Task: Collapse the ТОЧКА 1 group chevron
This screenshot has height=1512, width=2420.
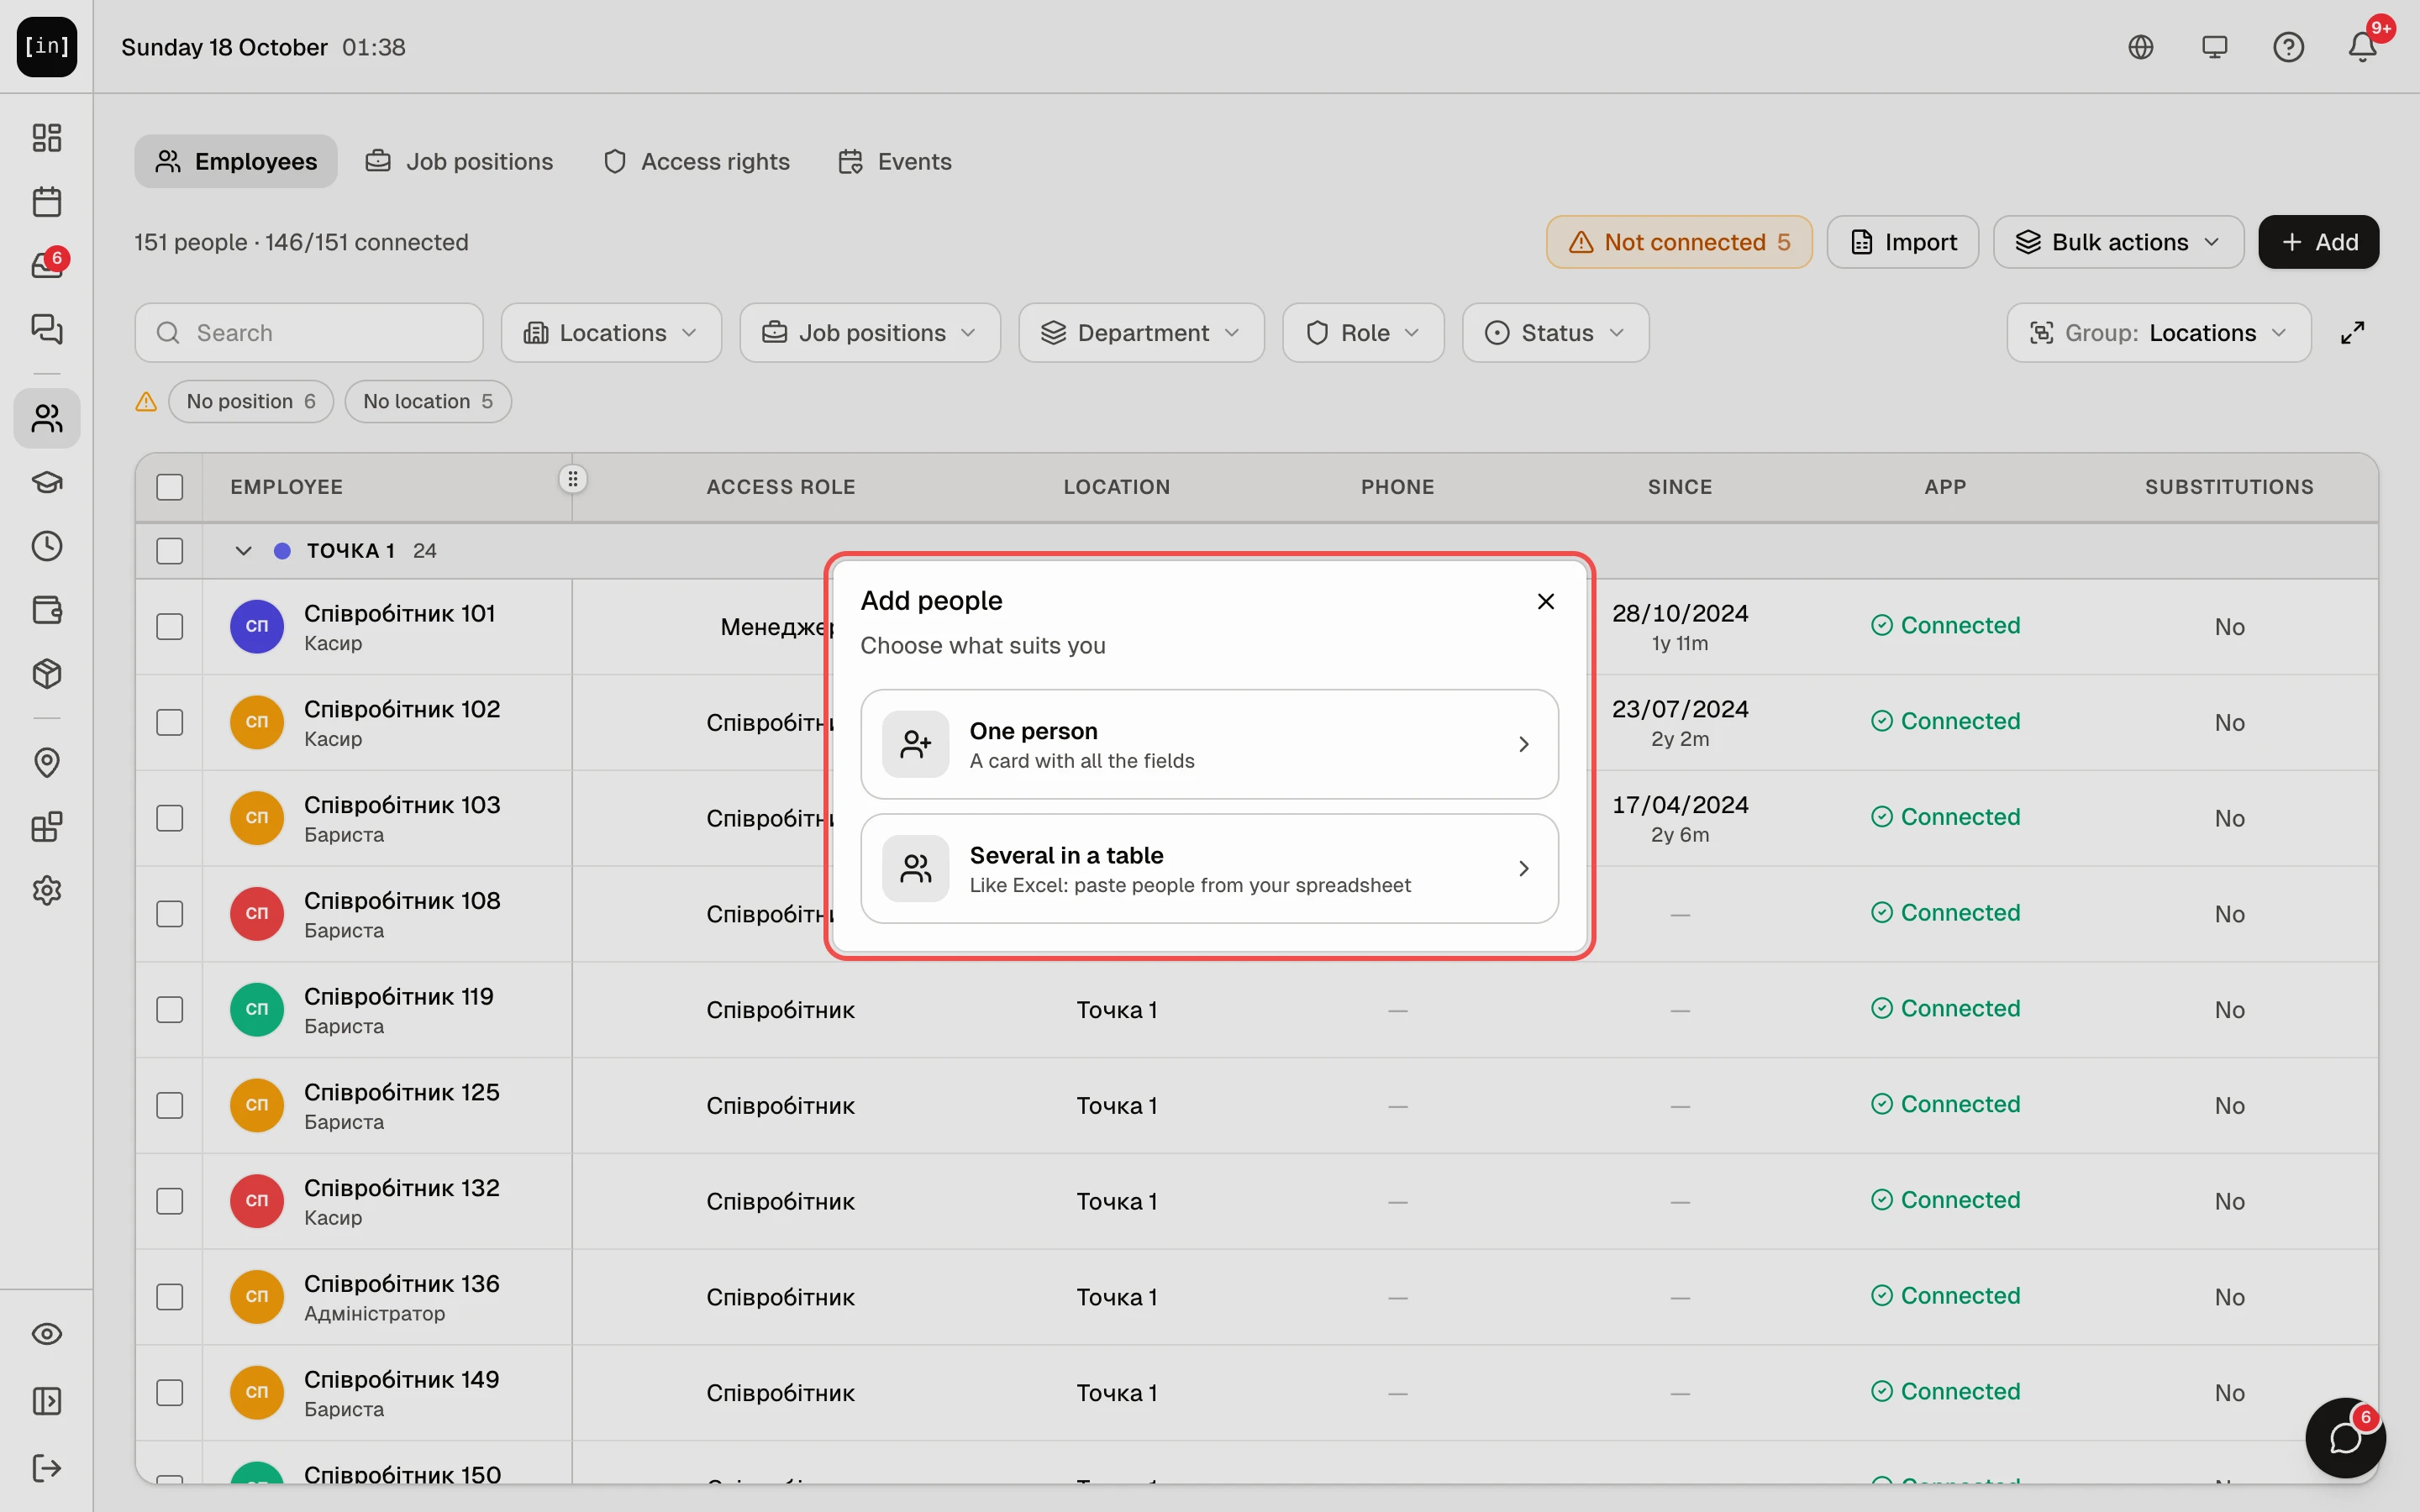Action: 243,551
